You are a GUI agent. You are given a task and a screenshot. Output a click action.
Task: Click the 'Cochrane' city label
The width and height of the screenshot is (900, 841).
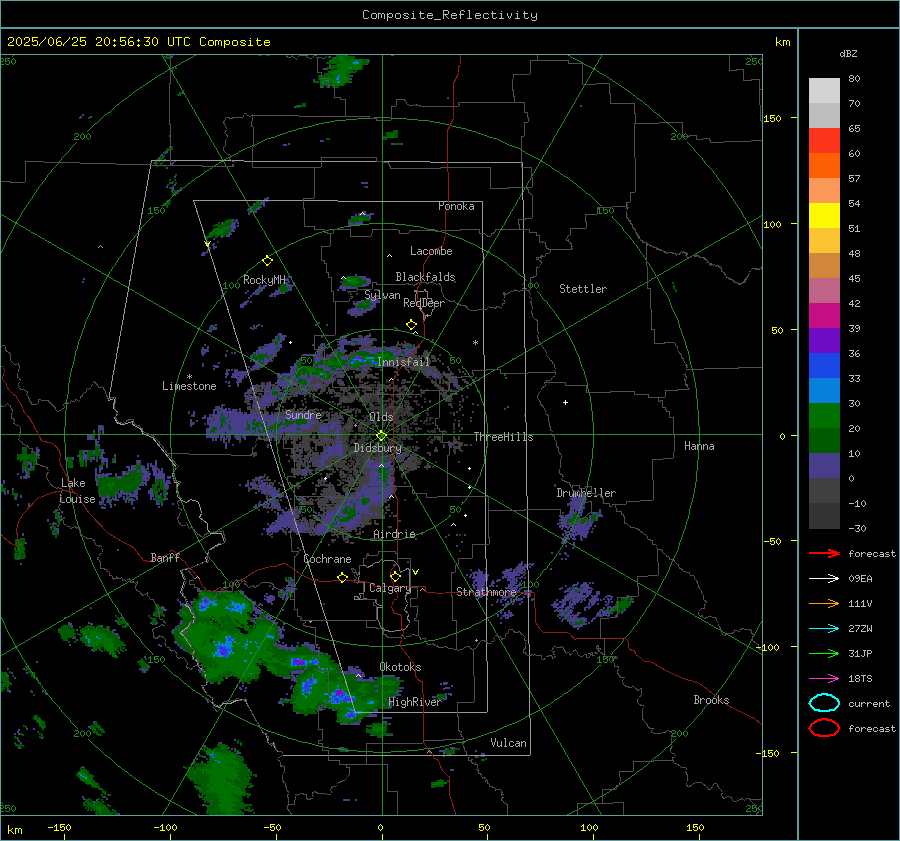click(x=327, y=559)
